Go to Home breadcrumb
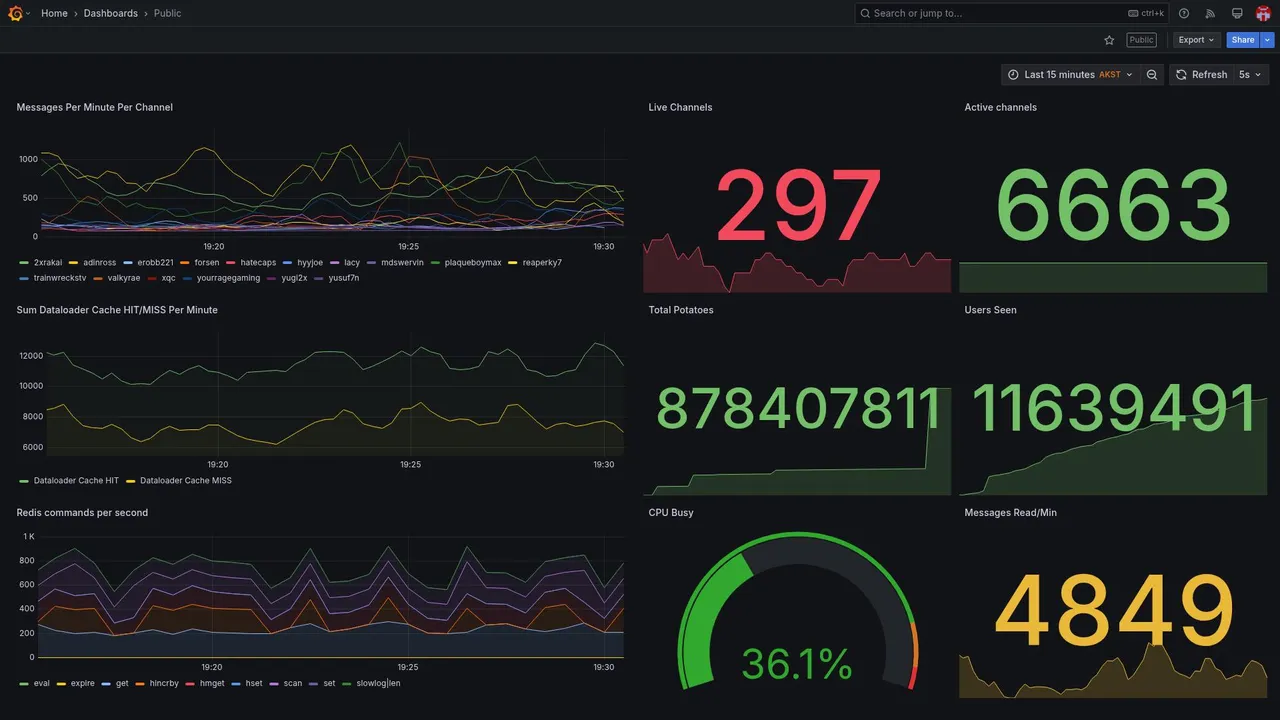The height and width of the screenshot is (720, 1280). (54, 13)
